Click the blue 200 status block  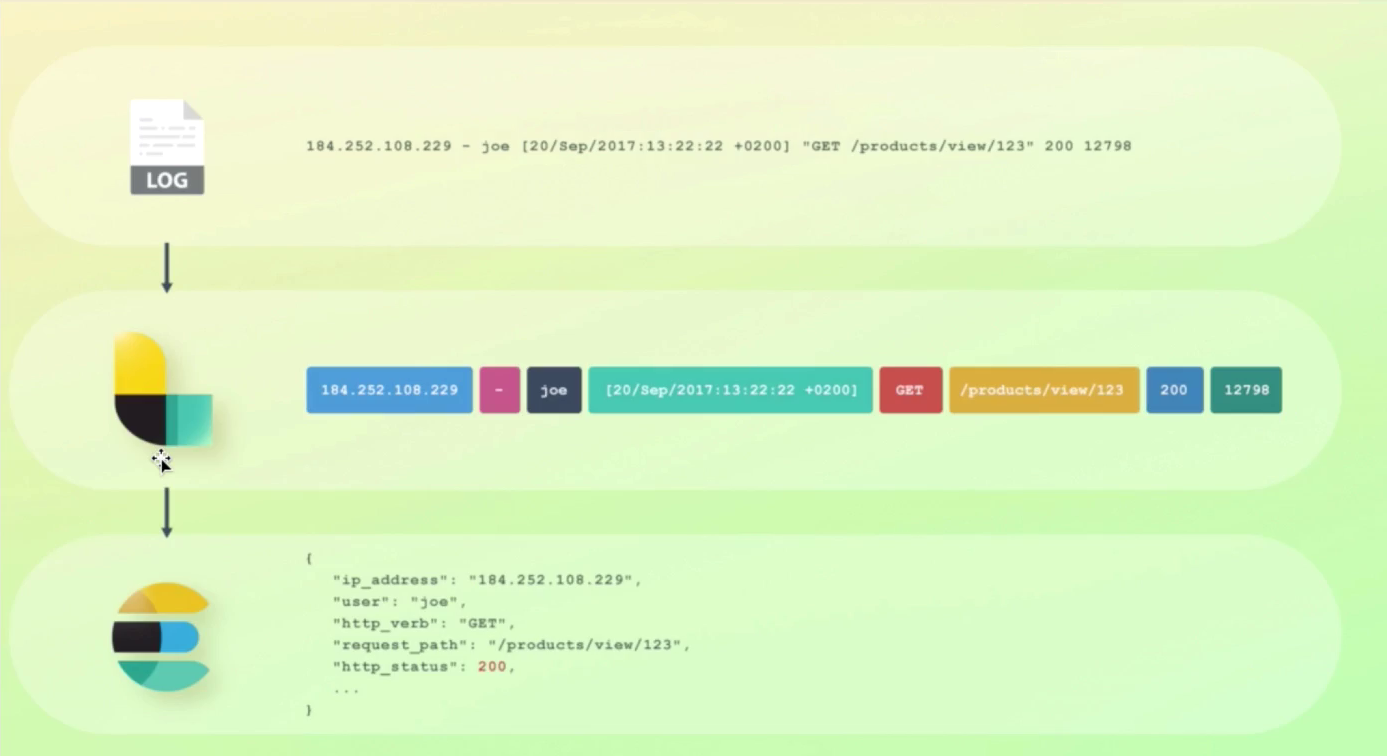[1175, 390]
